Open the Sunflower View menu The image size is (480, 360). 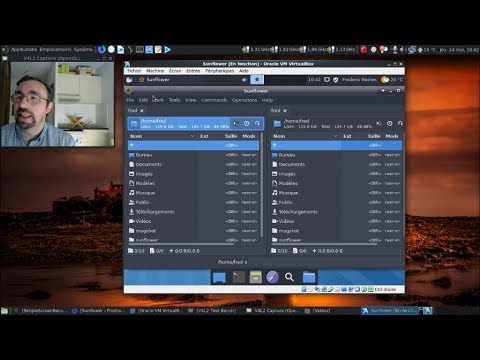[x=191, y=100]
